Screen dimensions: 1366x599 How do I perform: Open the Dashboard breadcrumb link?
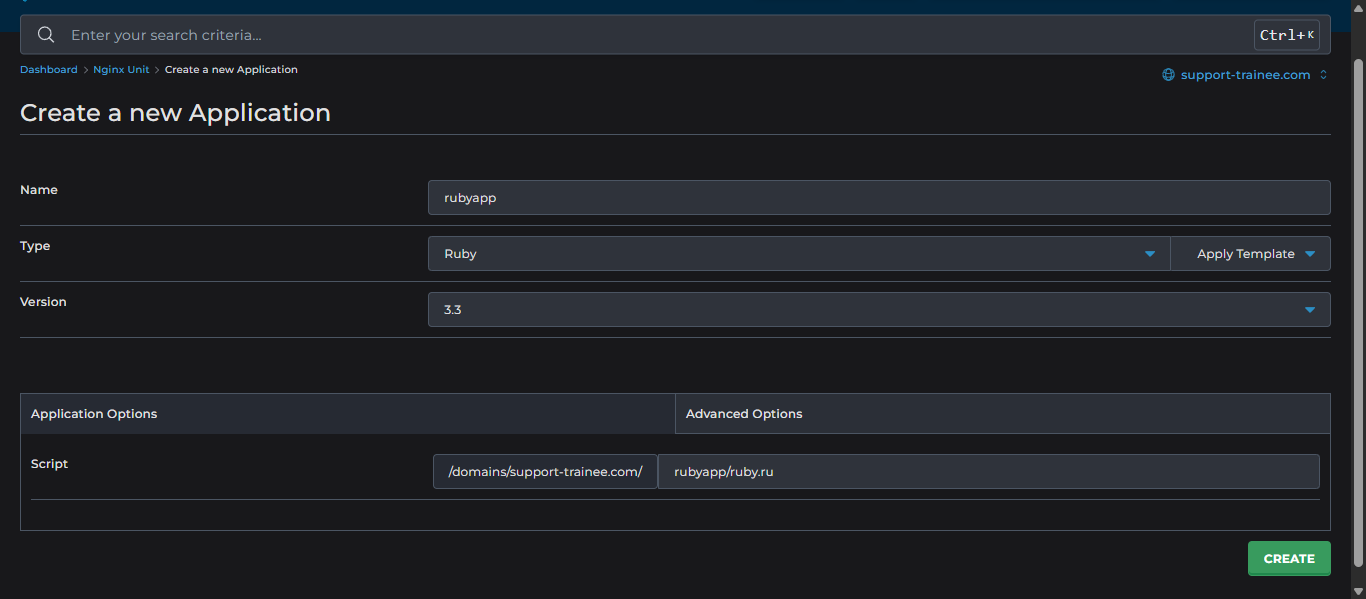tap(48, 70)
